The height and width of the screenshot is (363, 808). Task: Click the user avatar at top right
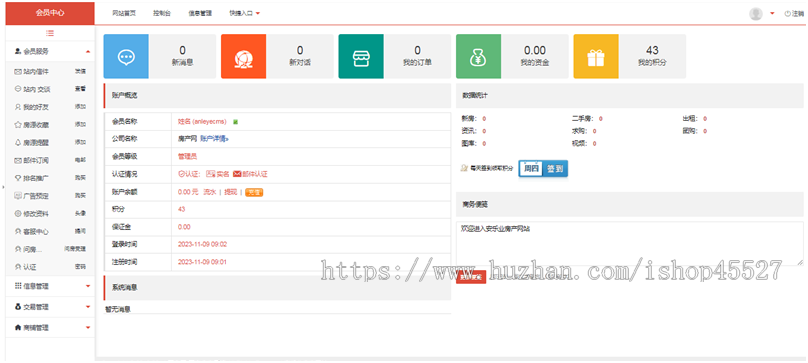[x=756, y=14]
